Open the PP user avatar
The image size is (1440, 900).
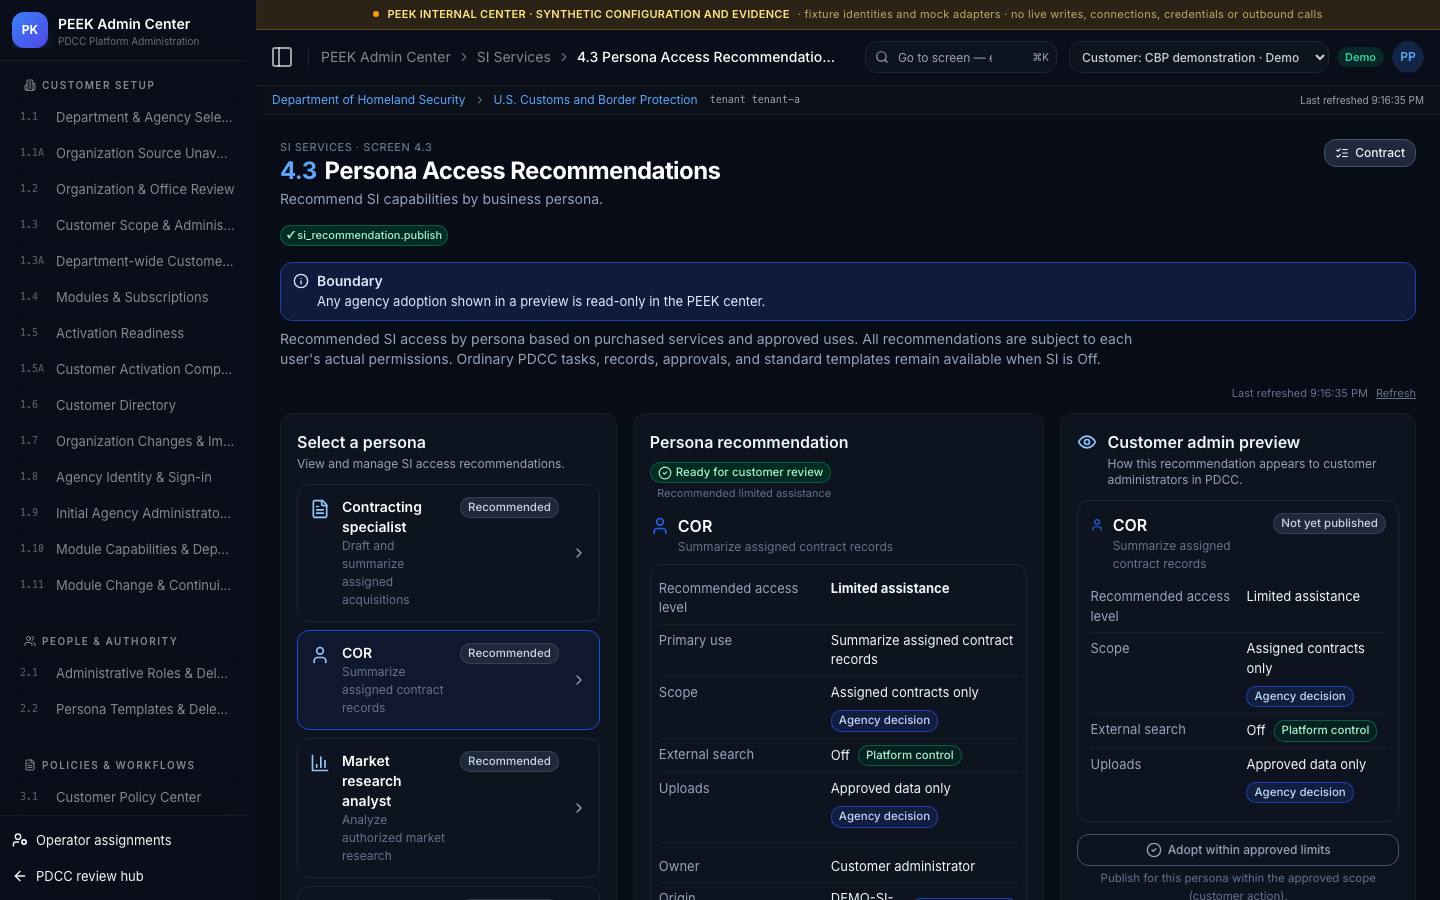[x=1407, y=57]
